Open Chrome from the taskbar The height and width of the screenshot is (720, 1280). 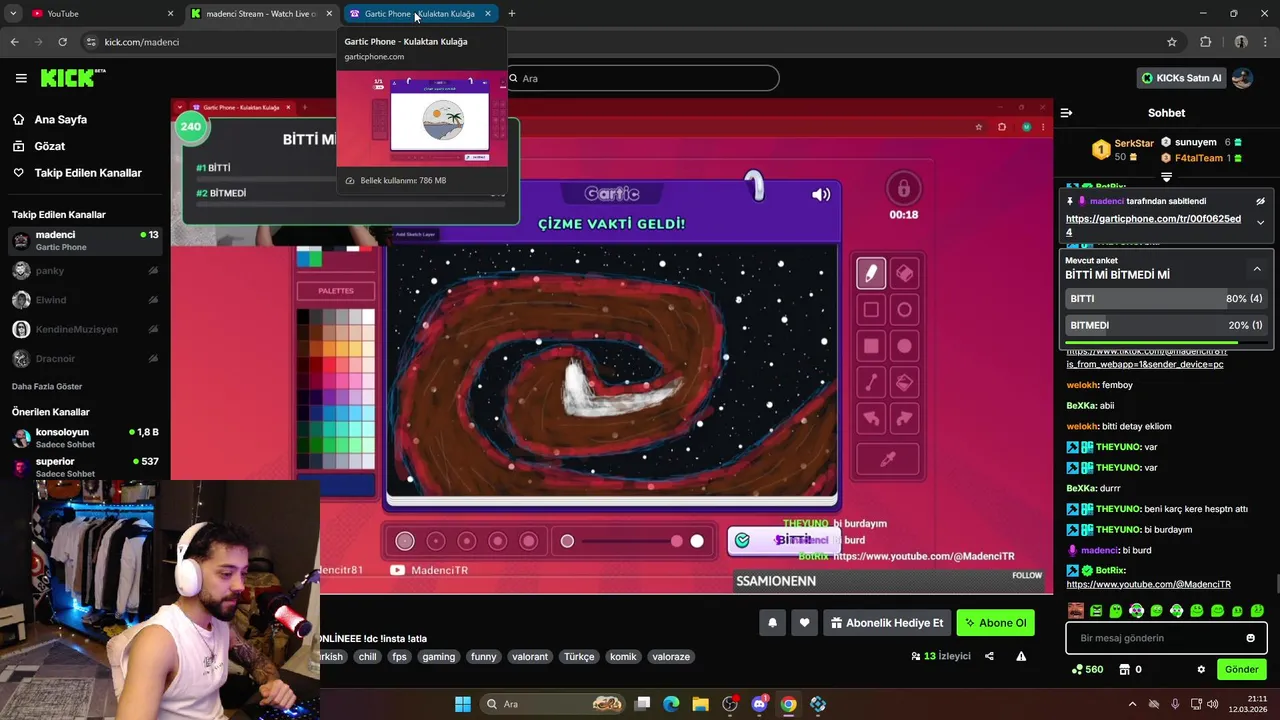788,704
